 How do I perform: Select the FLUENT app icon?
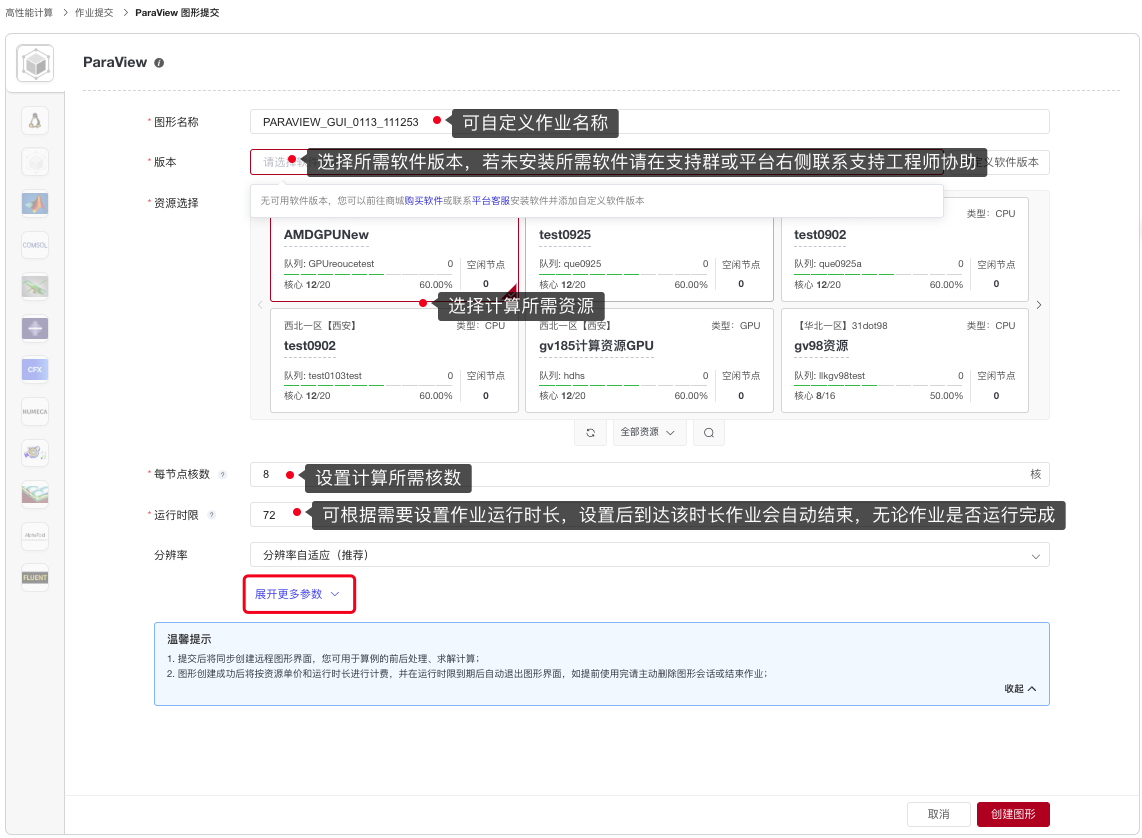[x=35, y=577]
